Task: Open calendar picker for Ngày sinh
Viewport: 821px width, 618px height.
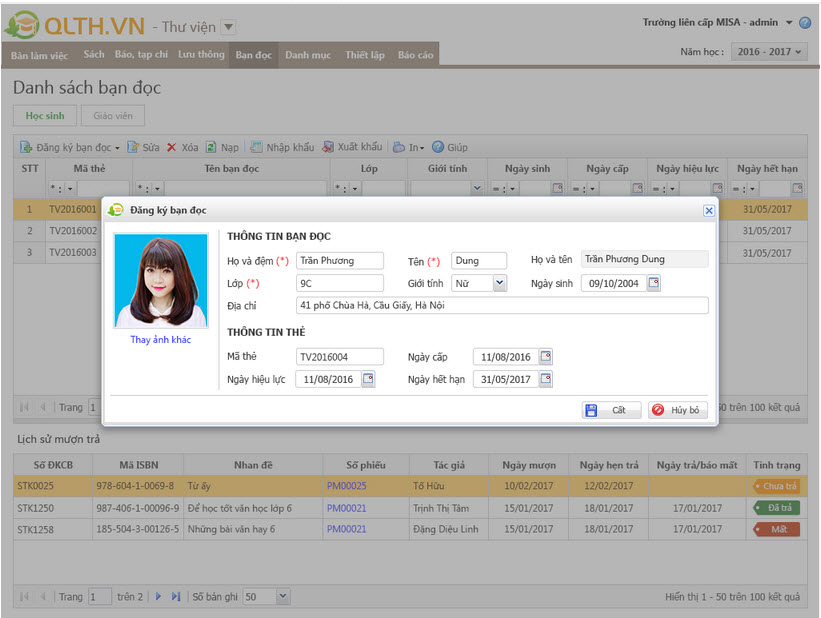Action: pos(654,284)
